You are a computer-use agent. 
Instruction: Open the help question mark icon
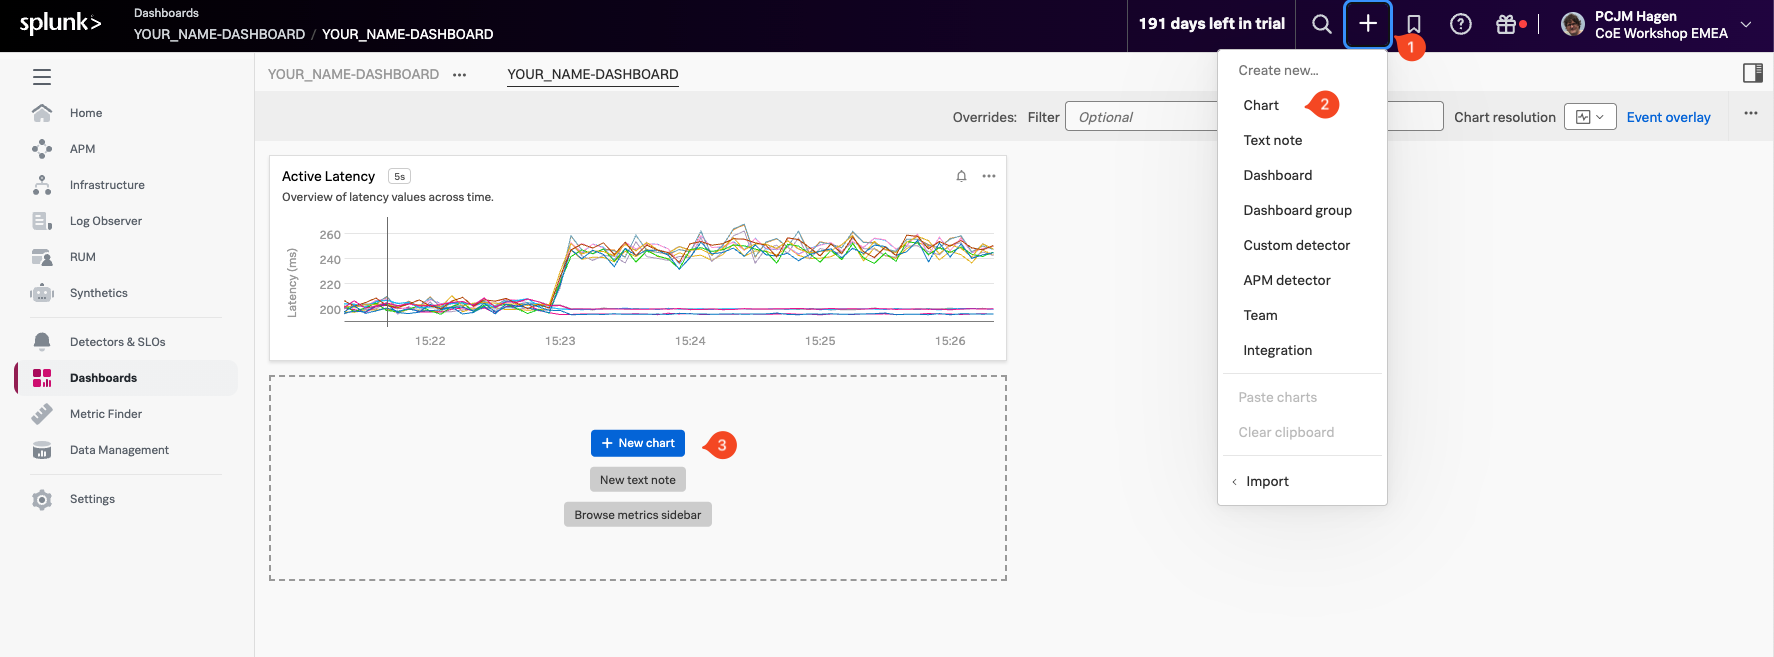tap(1460, 24)
